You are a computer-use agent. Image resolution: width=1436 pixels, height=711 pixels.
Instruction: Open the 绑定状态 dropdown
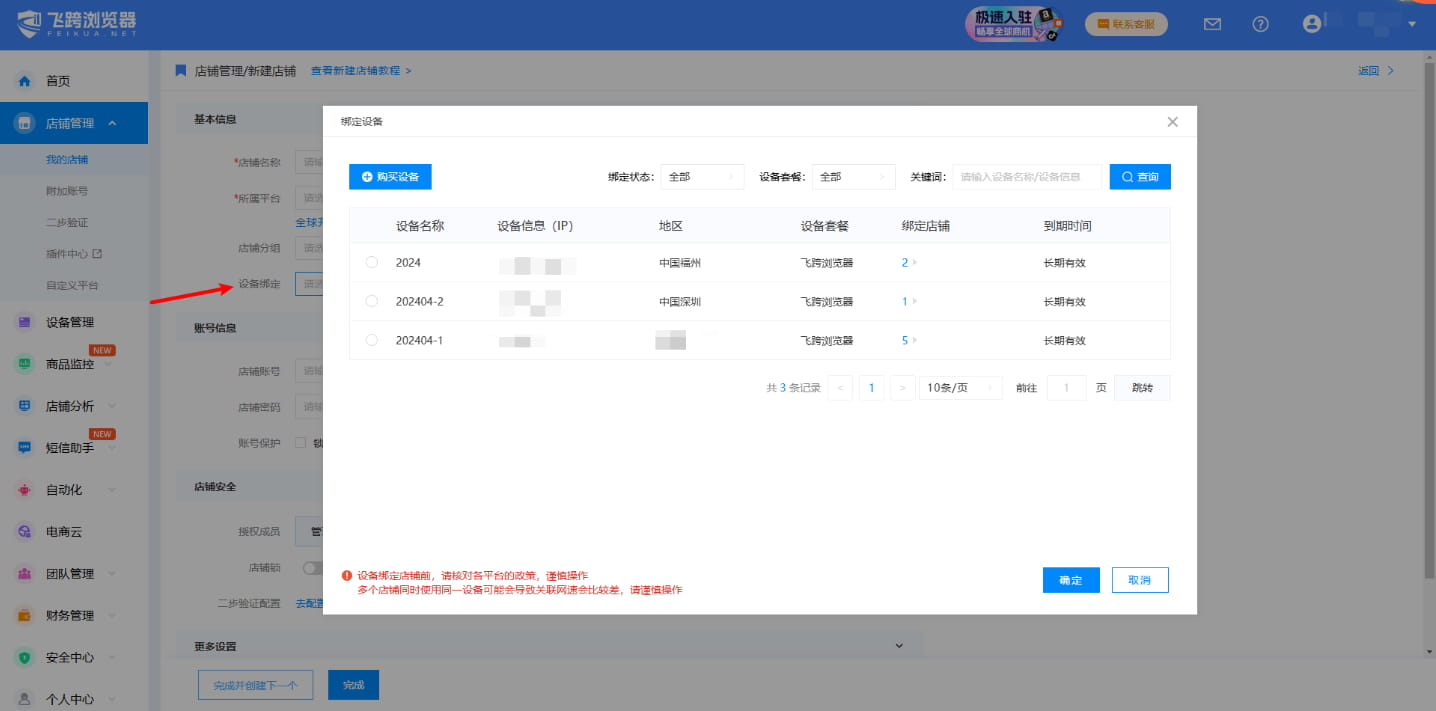coord(701,176)
